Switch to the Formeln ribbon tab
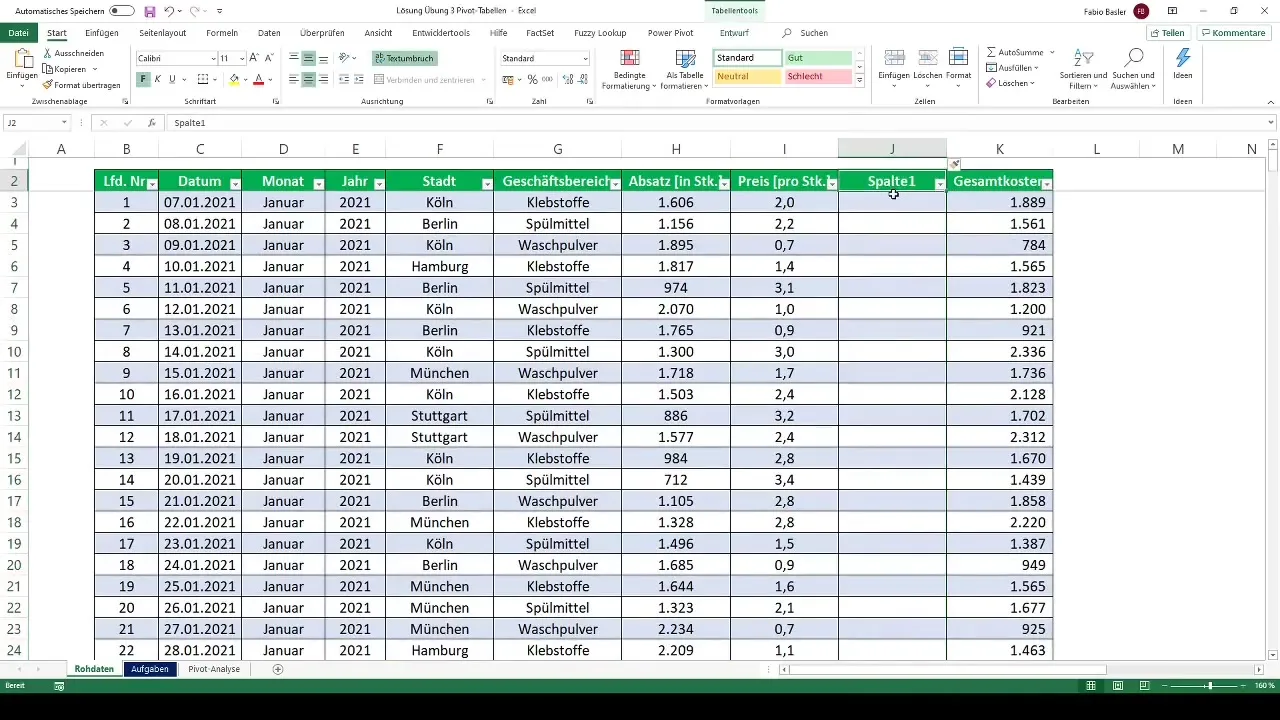The image size is (1280, 720). point(222,33)
